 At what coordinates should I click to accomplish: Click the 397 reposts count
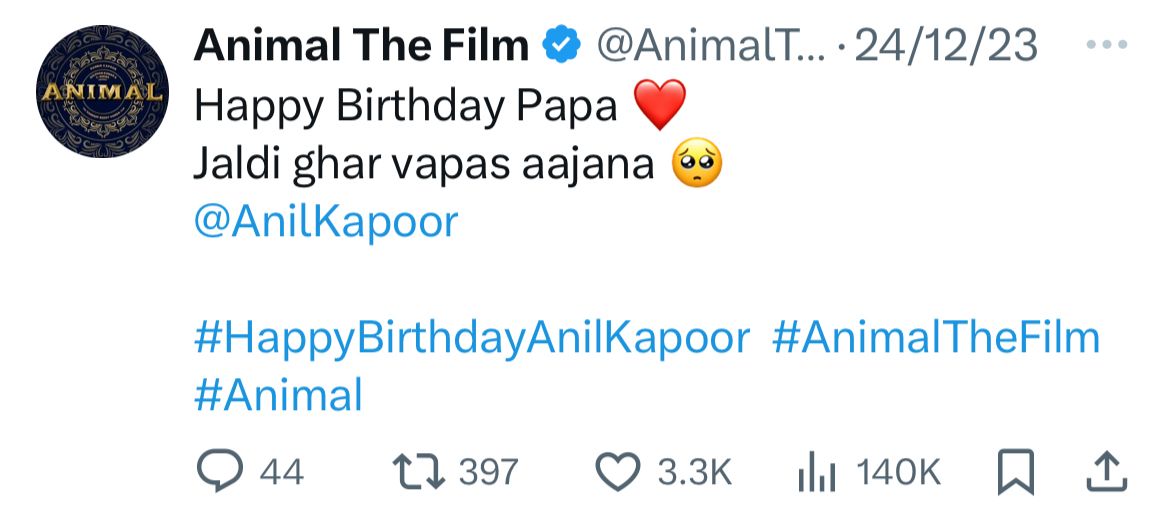pyautogui.click(x=489, y=472)
